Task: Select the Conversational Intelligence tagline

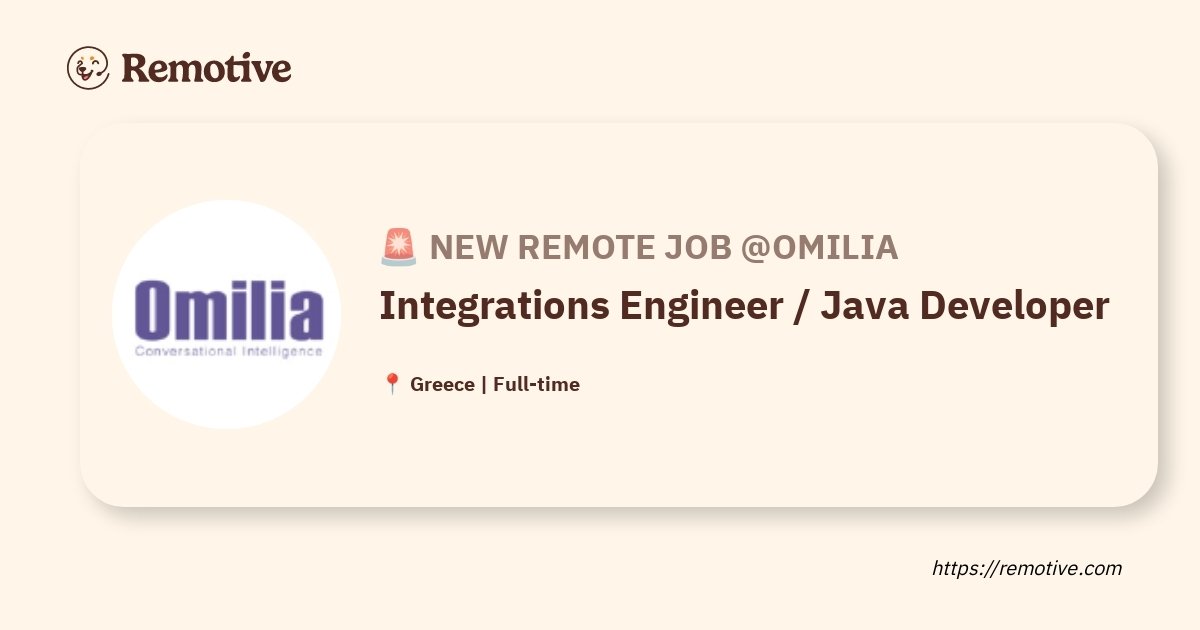Action: [229, 351]
